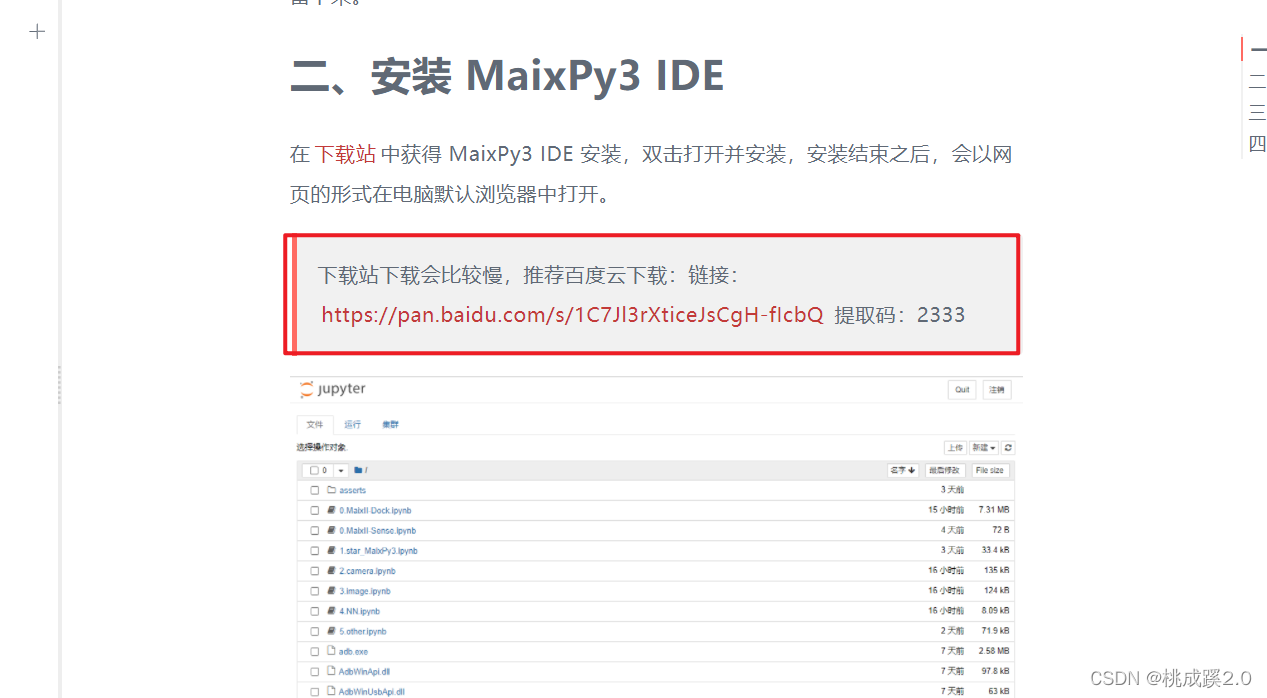Open the 下载站 link in the paragraph

pyautogui.click(x=346, y=154)
